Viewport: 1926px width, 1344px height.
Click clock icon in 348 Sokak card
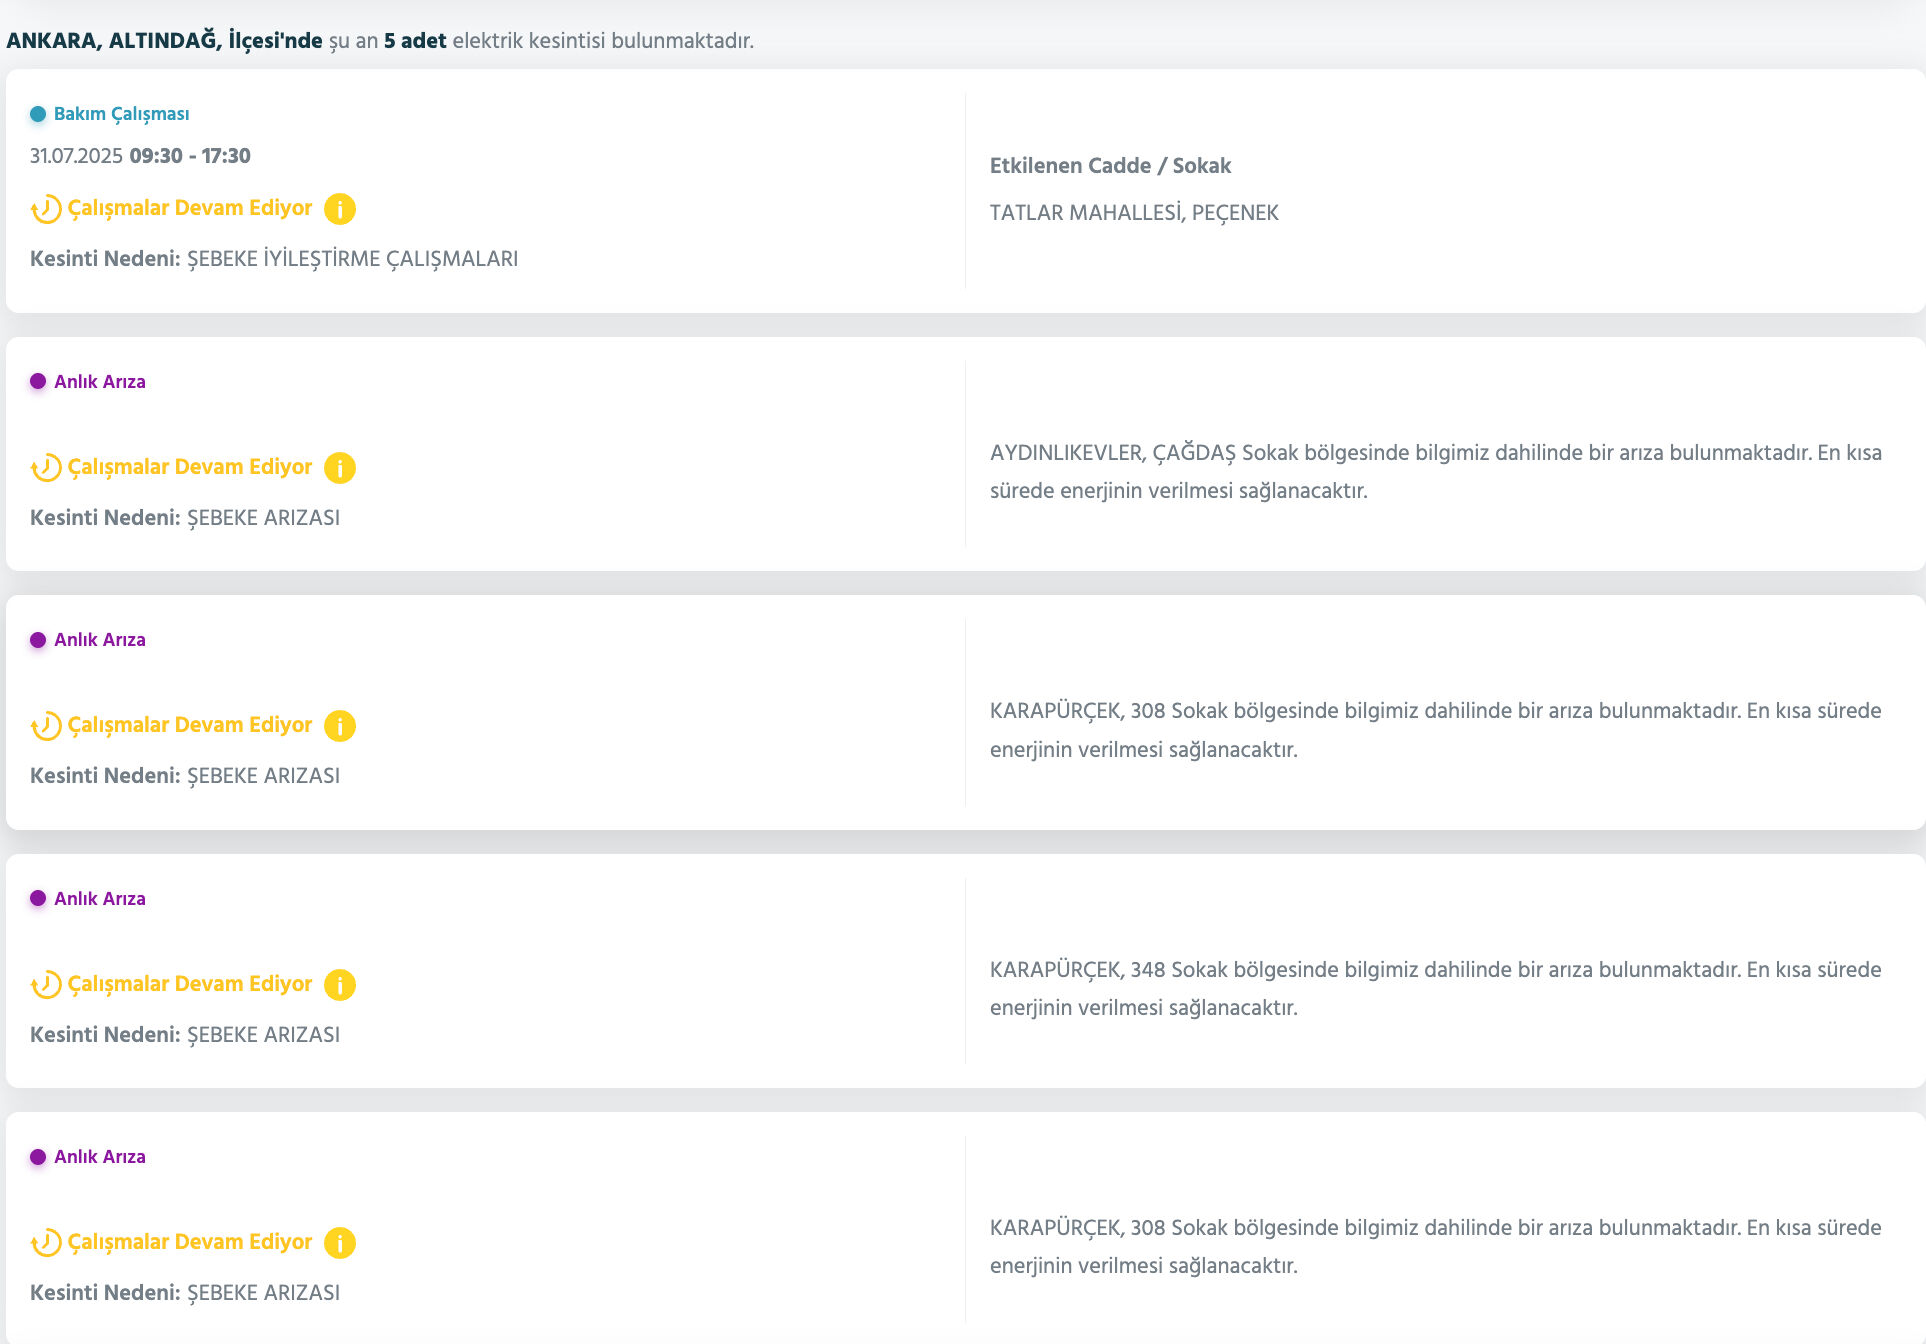(x=46, y=985)
